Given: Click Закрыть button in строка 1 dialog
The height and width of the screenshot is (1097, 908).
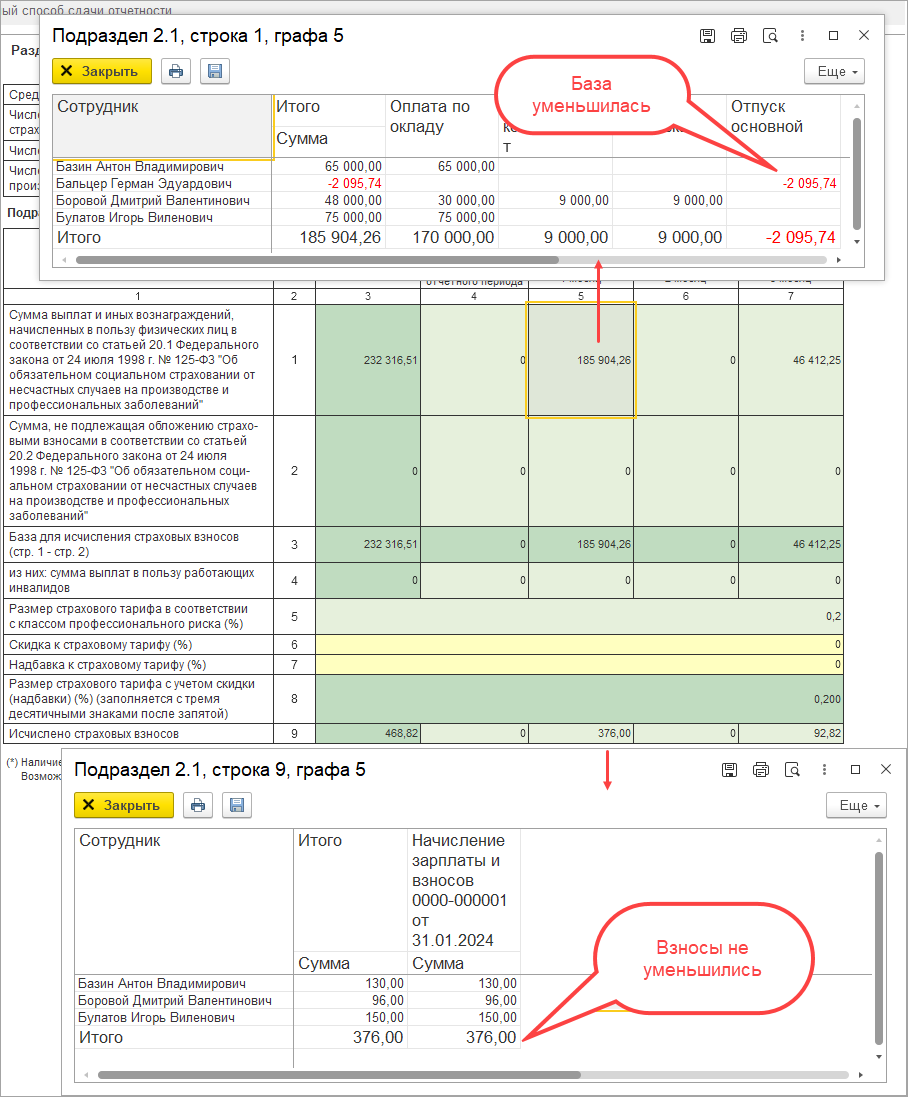Looking at the screenshot, I should [x=101, y=71].
